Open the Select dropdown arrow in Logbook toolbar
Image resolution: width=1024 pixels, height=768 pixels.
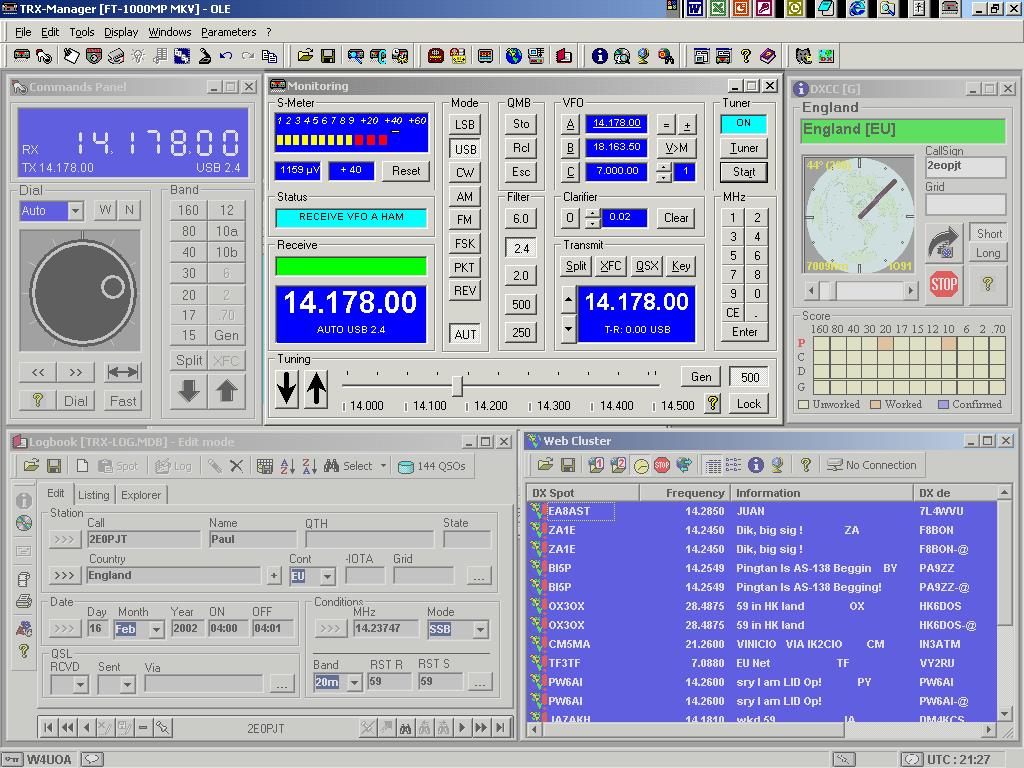coord(383,466)
